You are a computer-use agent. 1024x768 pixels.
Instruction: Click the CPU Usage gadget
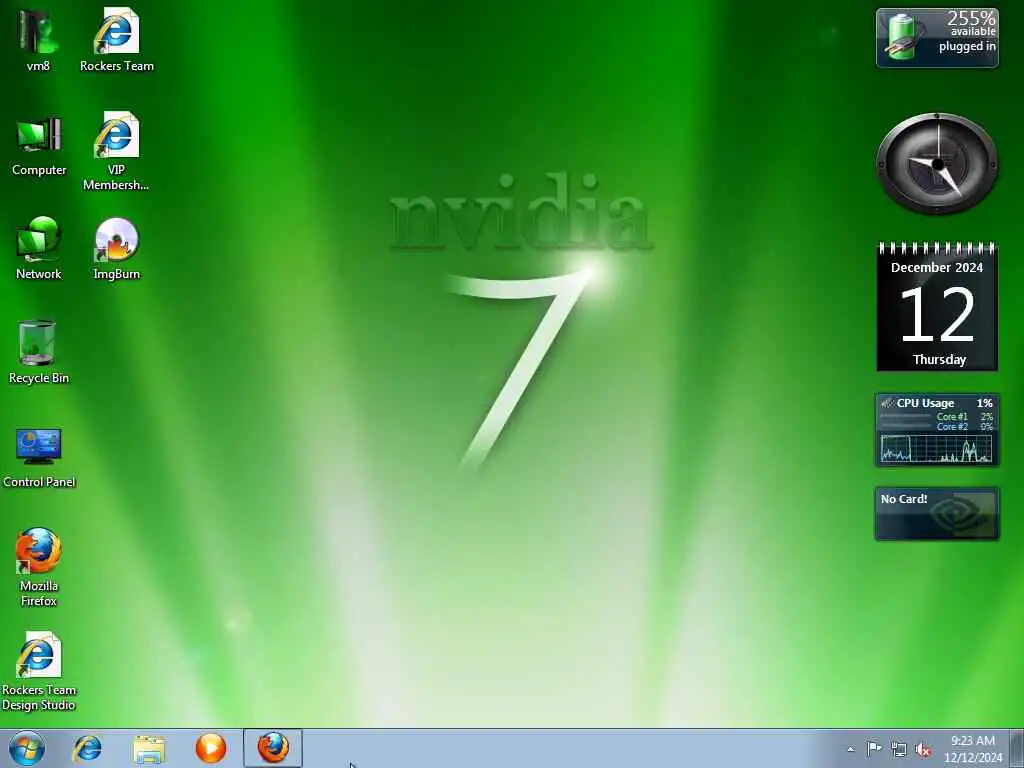click(x=937, y=430)
